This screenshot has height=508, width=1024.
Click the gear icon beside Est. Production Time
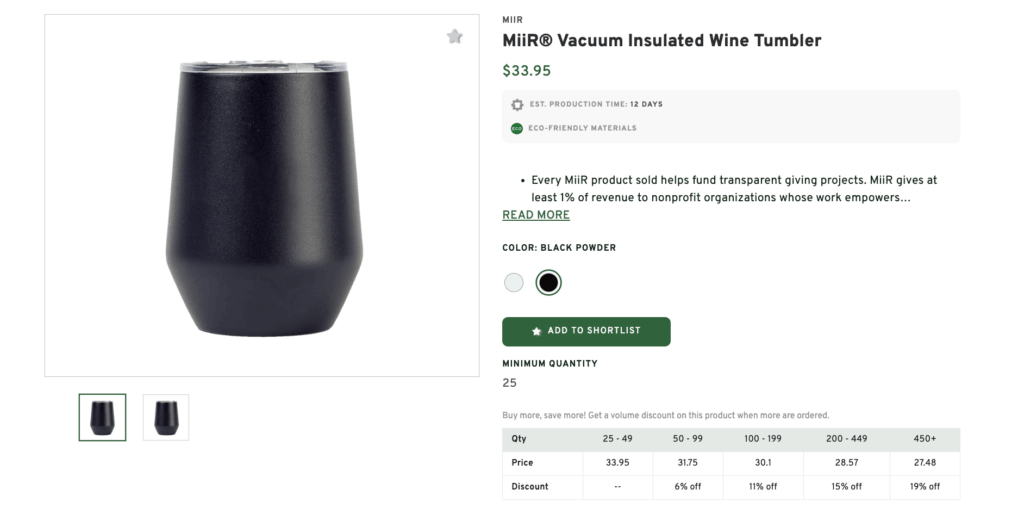coord(517,104)
